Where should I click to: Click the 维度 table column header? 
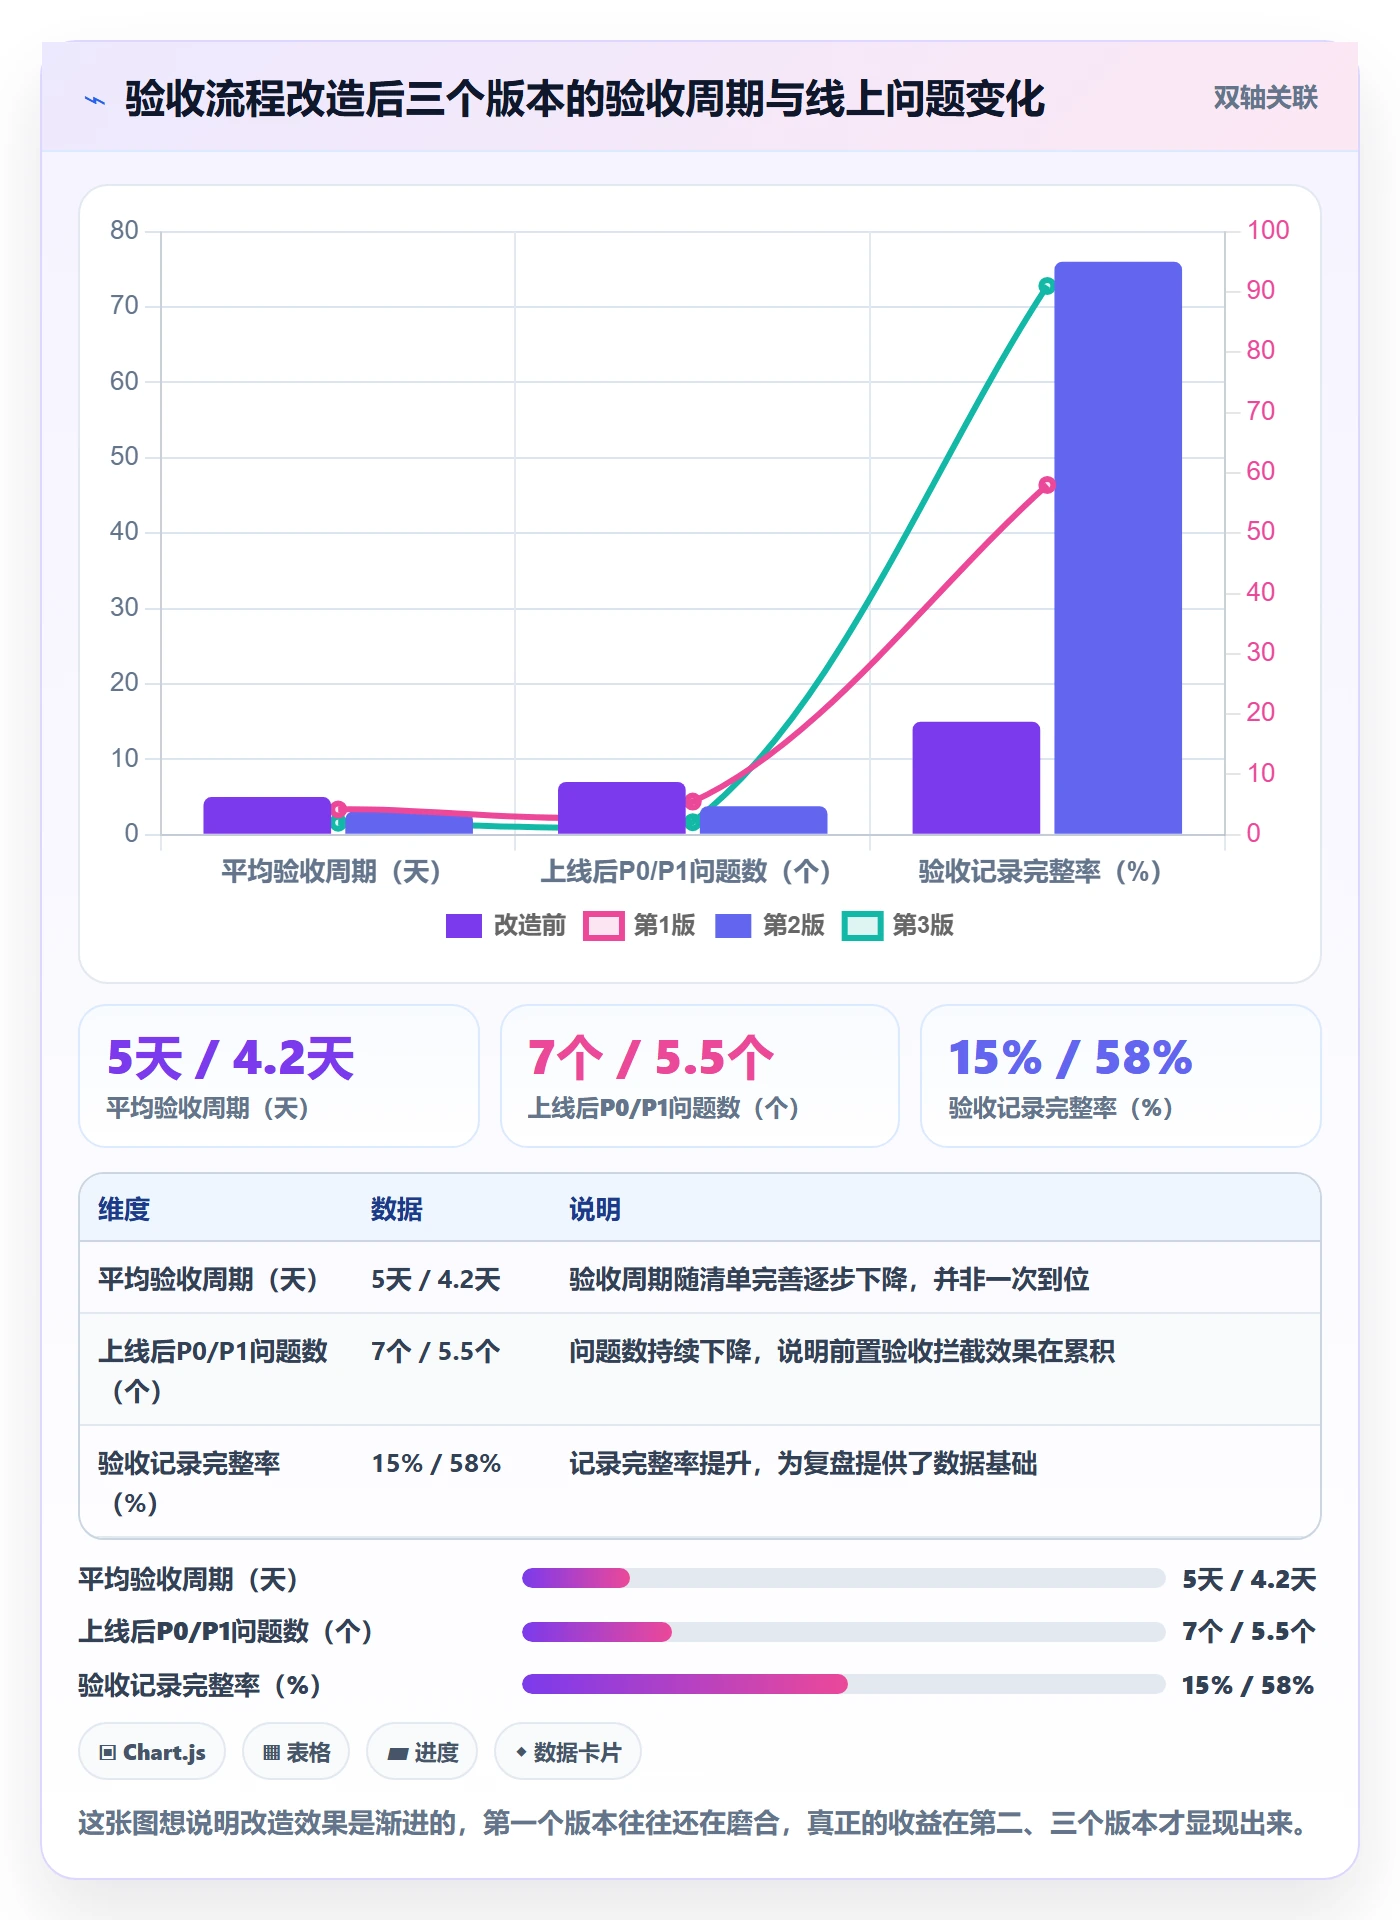point(124,1209)
